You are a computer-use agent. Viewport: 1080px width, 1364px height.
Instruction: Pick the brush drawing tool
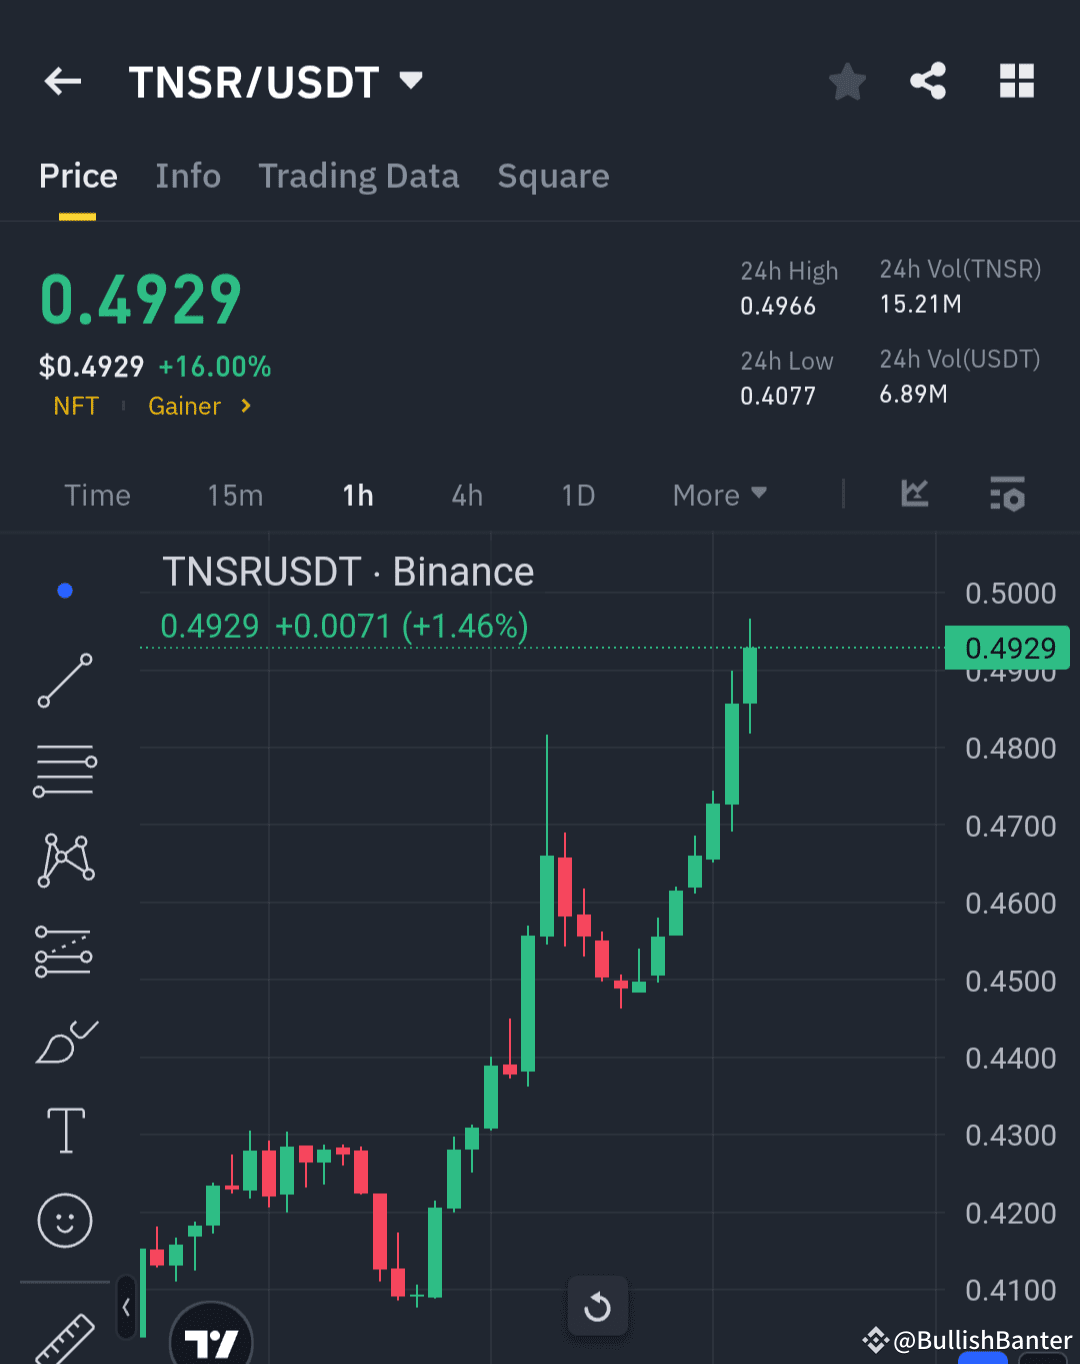pyautogui.click(x=64, y=1040)
